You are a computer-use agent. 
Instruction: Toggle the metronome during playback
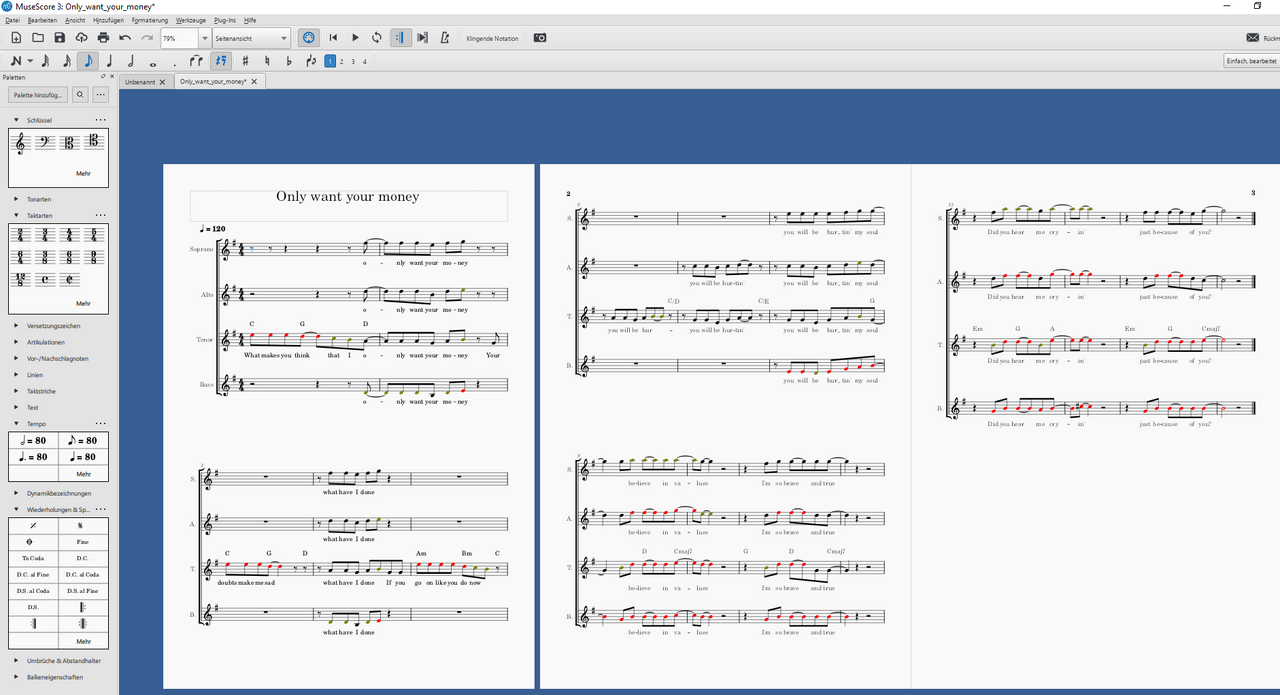point(444,38)
